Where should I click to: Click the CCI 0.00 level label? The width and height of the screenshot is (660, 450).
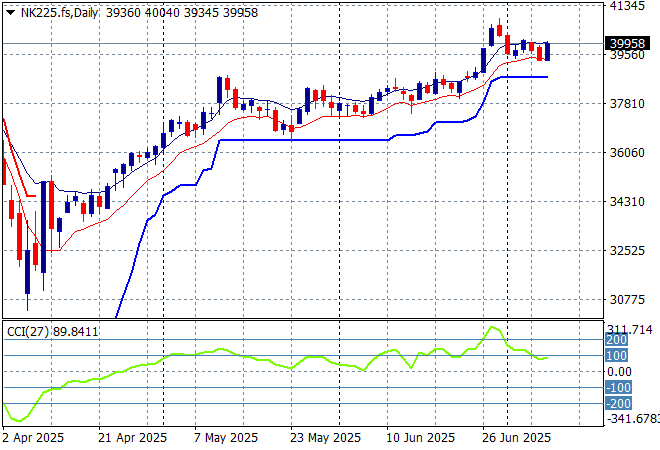click(x=620, y=372)
